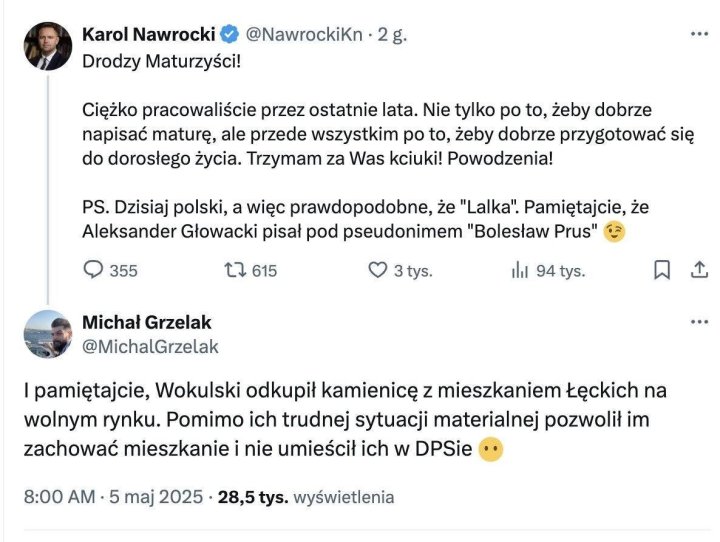Visit the @NawrockiKn handle link
720x542 pixels.
(x=305, y=33)
